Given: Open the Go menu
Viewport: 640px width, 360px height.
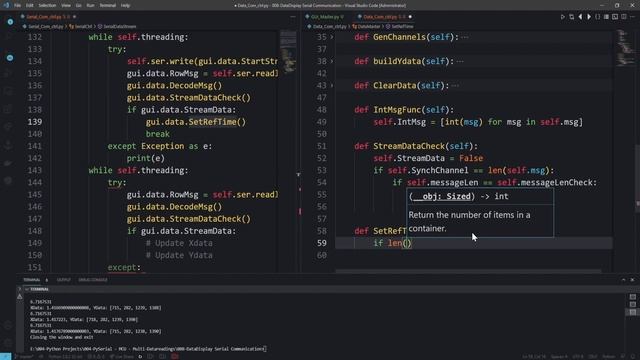Looking at the screenshot, I should pos(78,6).
